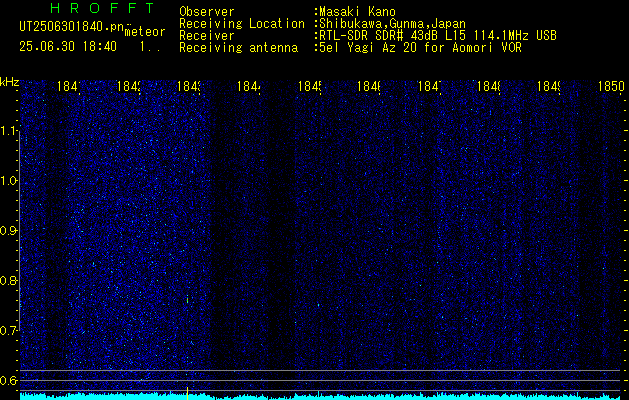Click the 1849 time axis label
Image resolution: width=629 pixels, height=400 pixels.
click(549, 86)
